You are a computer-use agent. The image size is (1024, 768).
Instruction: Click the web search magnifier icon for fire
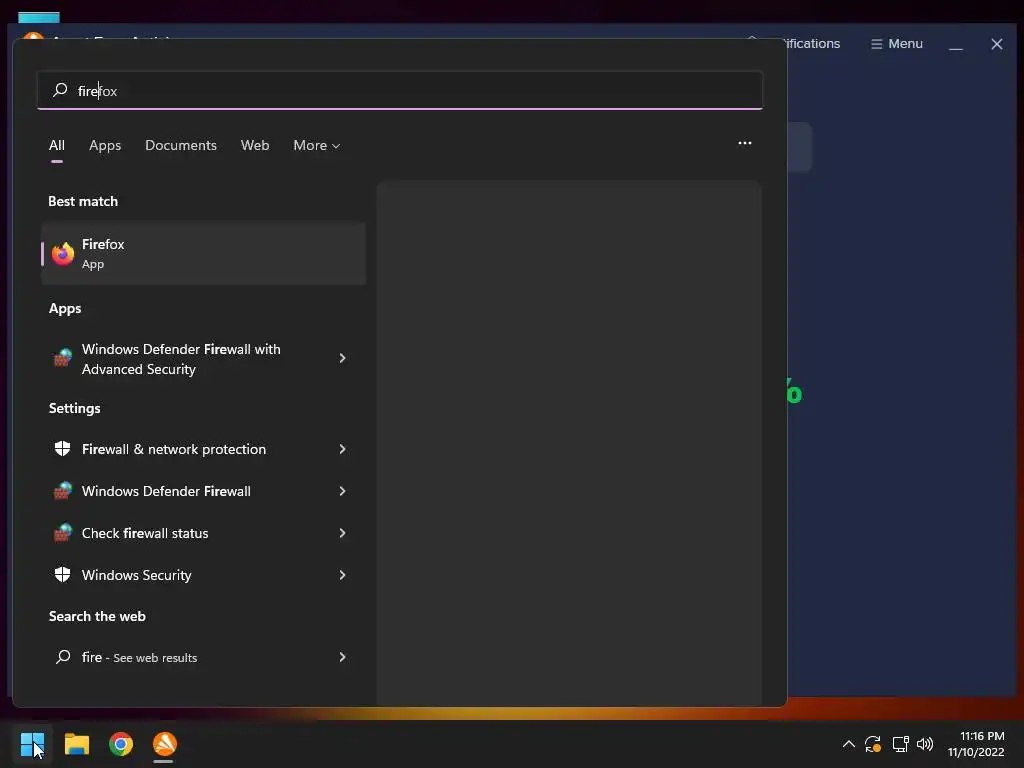click(x=63, y=656)
